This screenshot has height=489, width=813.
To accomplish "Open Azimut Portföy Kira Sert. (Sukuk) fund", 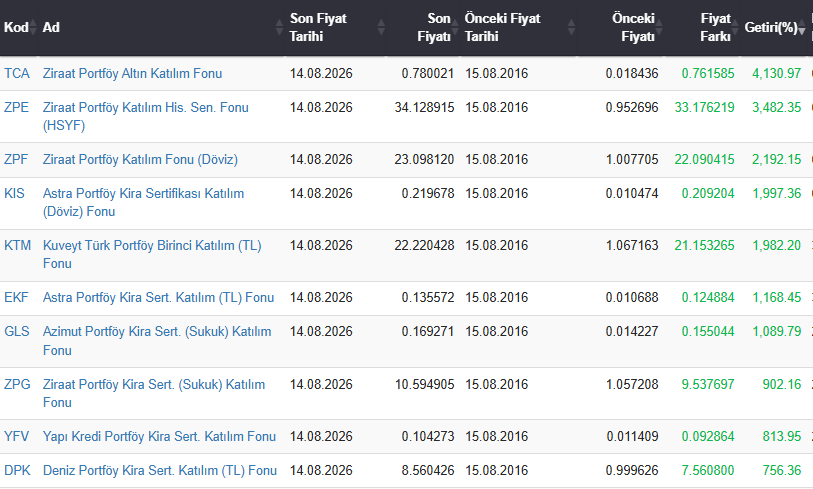I will tap(157, 341).
